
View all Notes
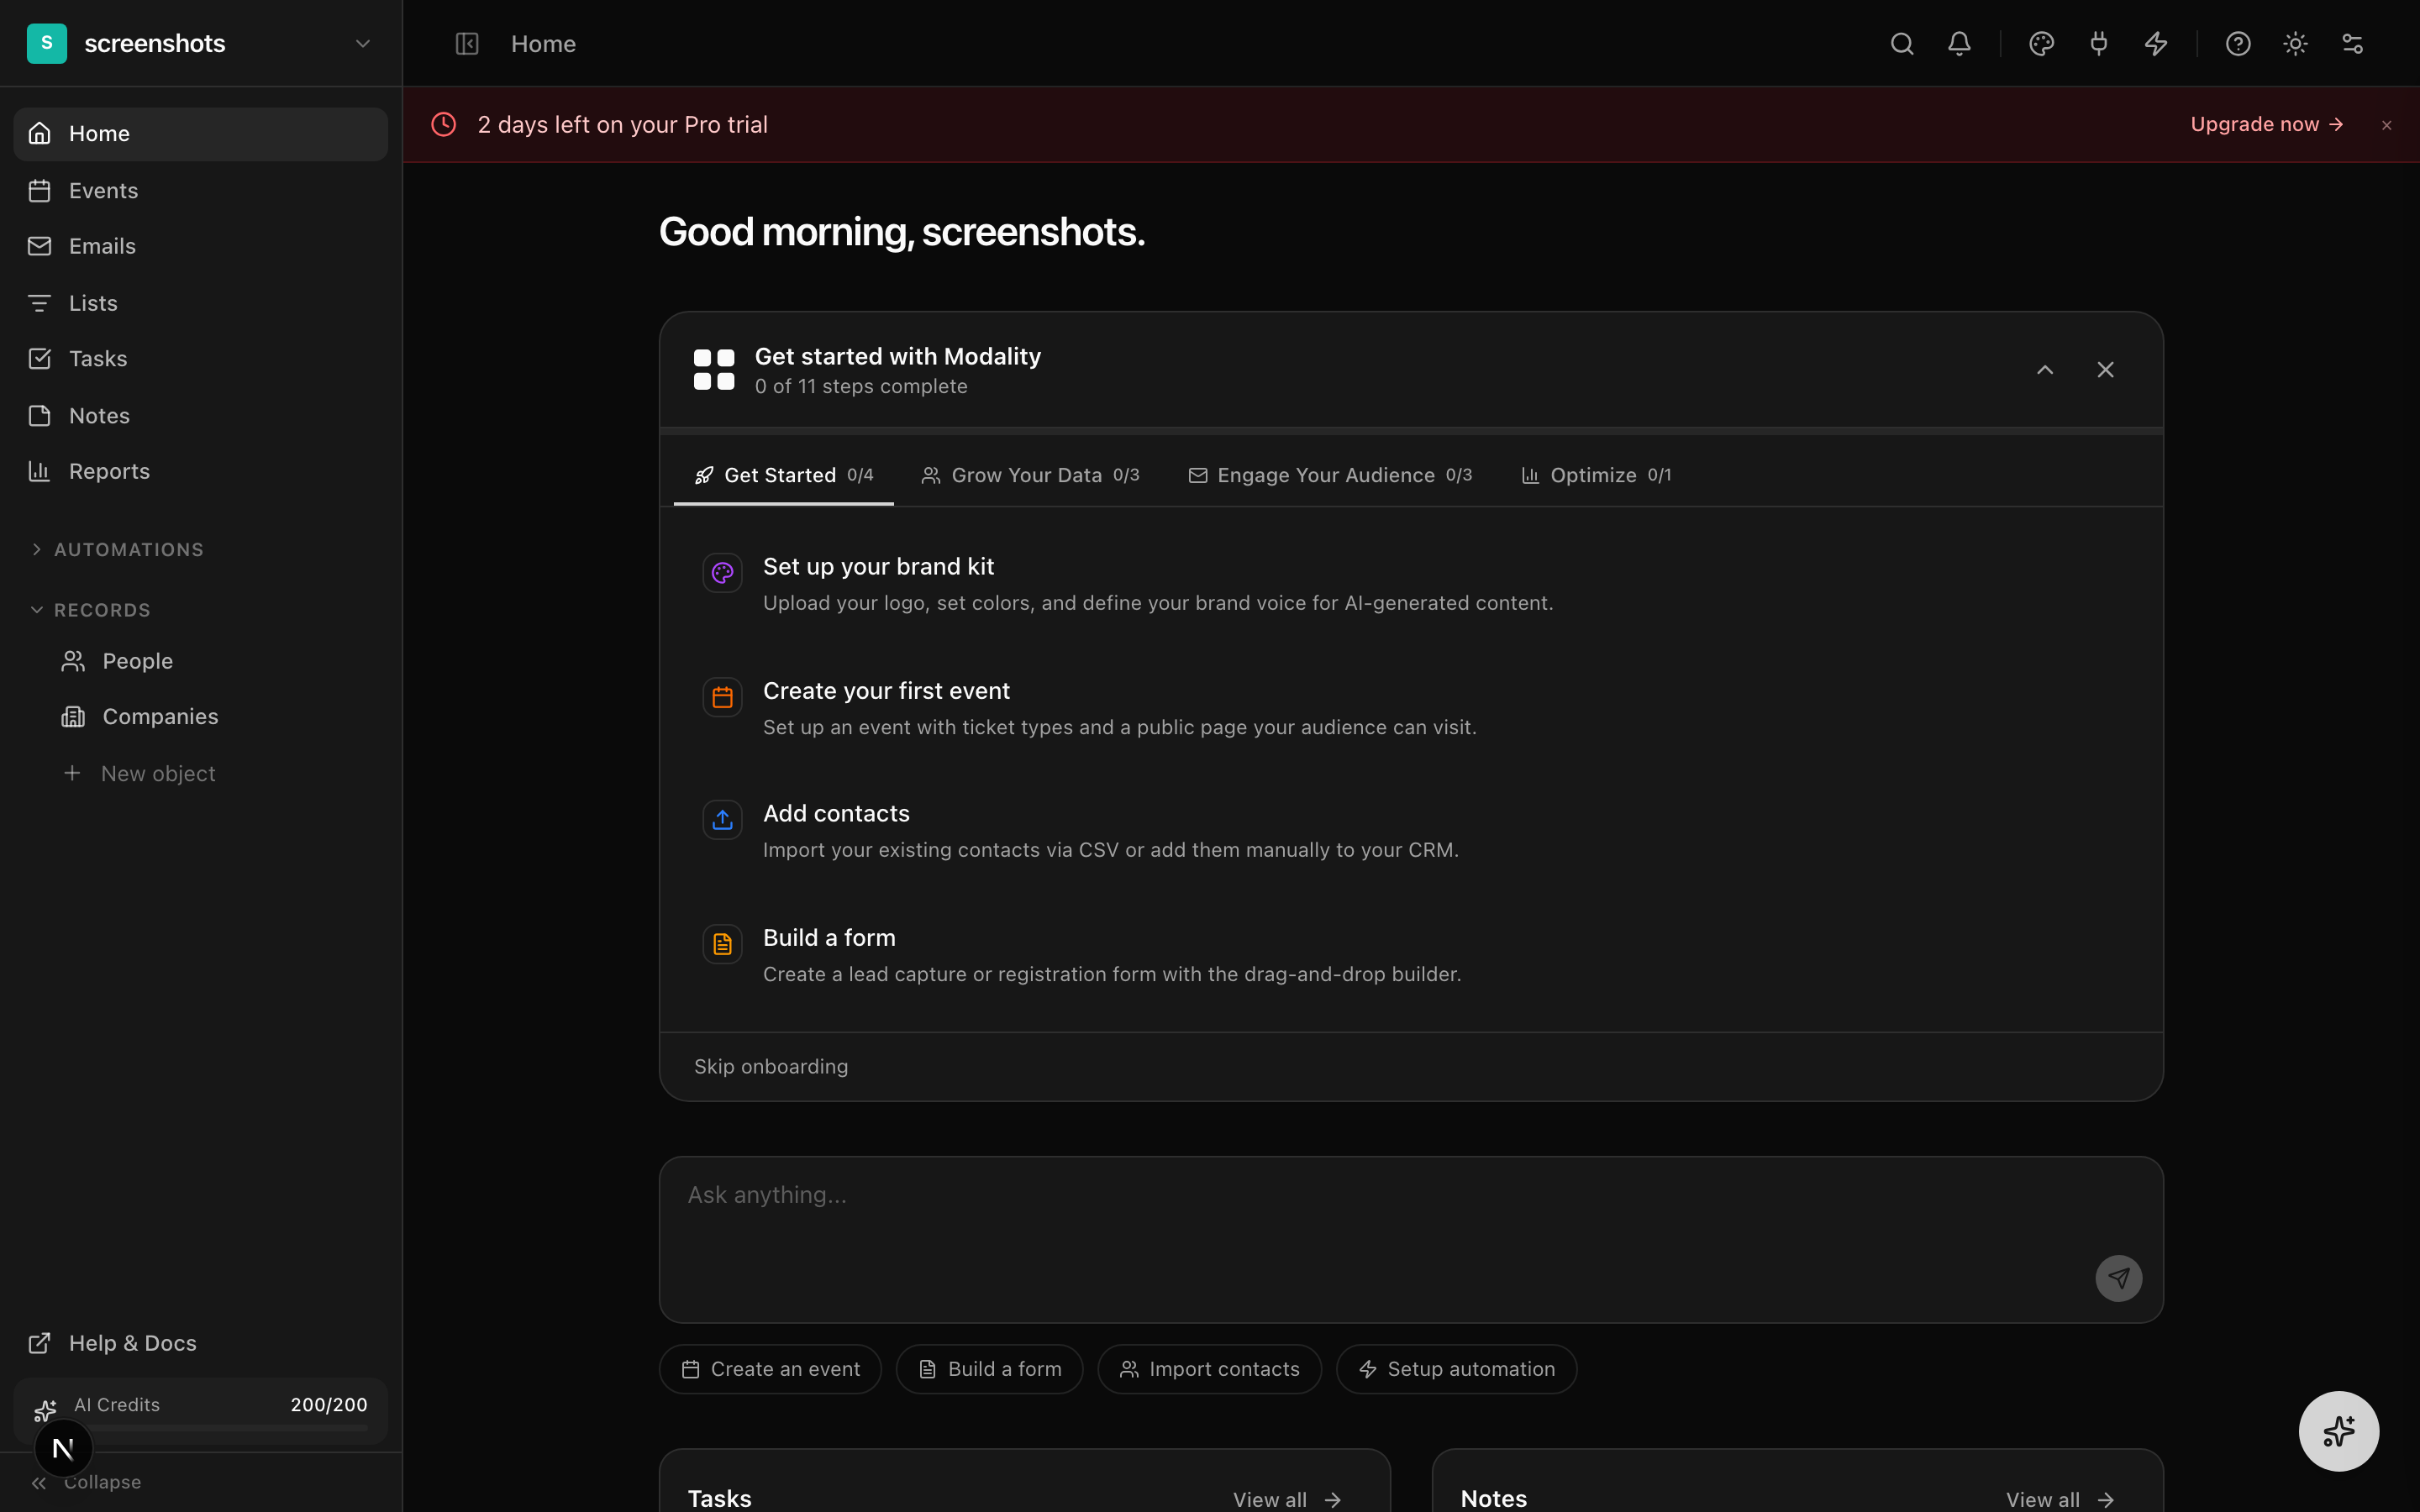point(2060,1499)
